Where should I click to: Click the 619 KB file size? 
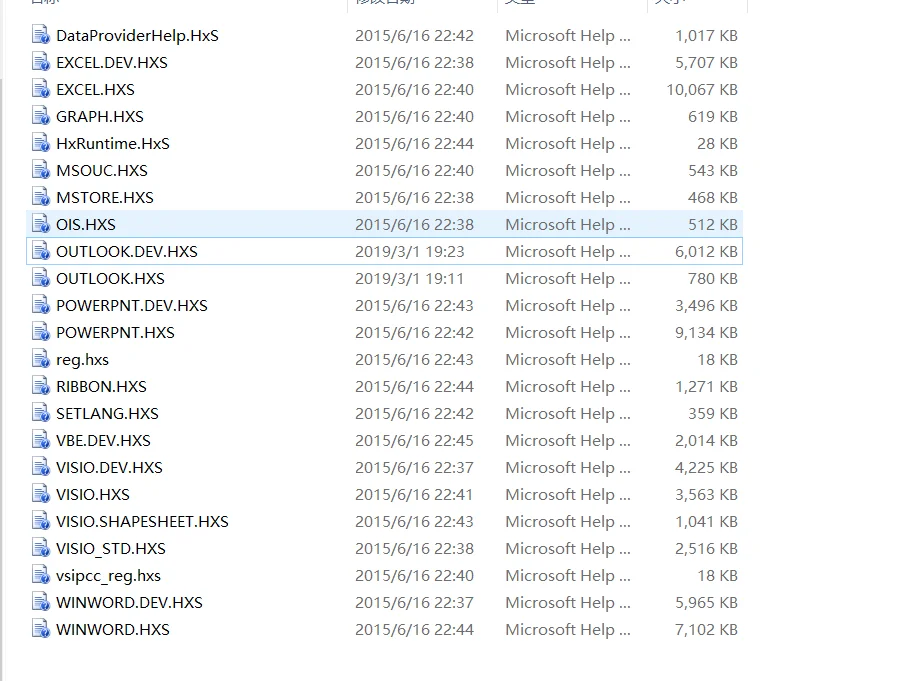(713, 117)
